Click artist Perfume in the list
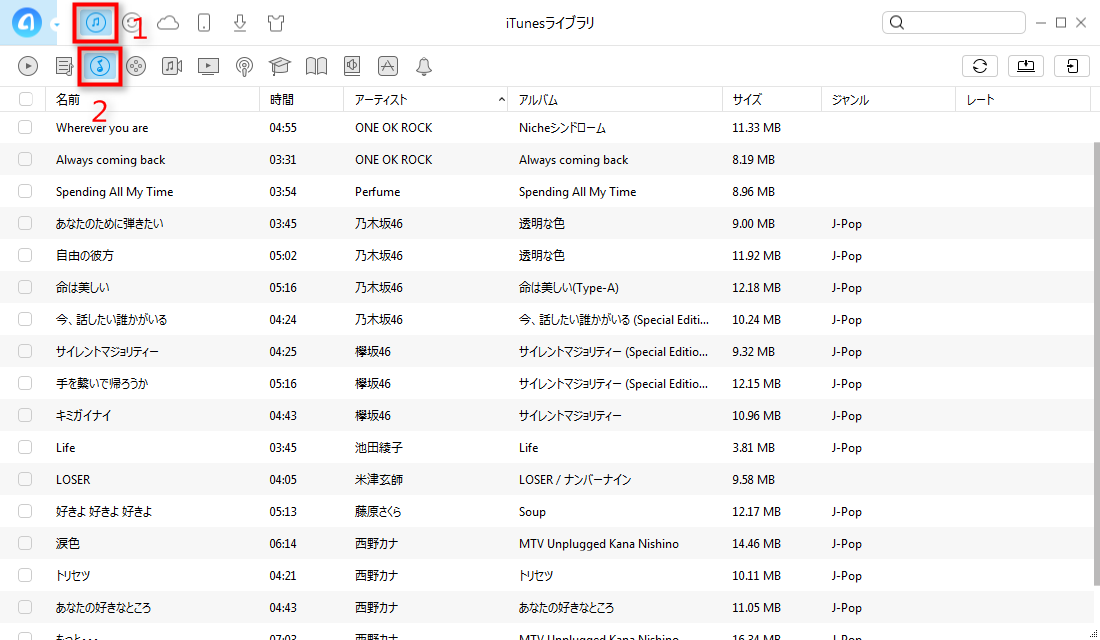 tap(377, 192)
